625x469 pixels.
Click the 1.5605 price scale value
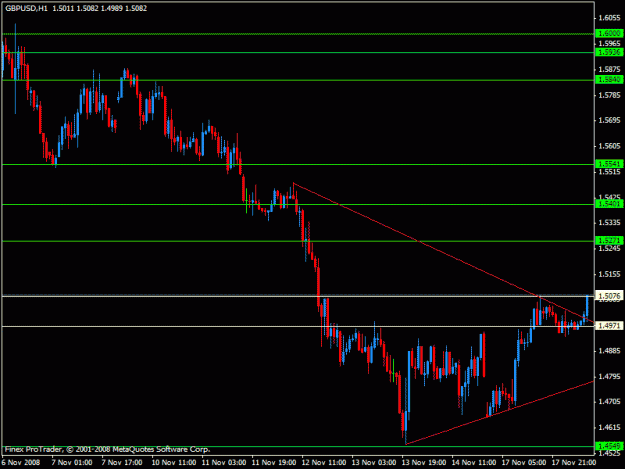tap(609, 146)
